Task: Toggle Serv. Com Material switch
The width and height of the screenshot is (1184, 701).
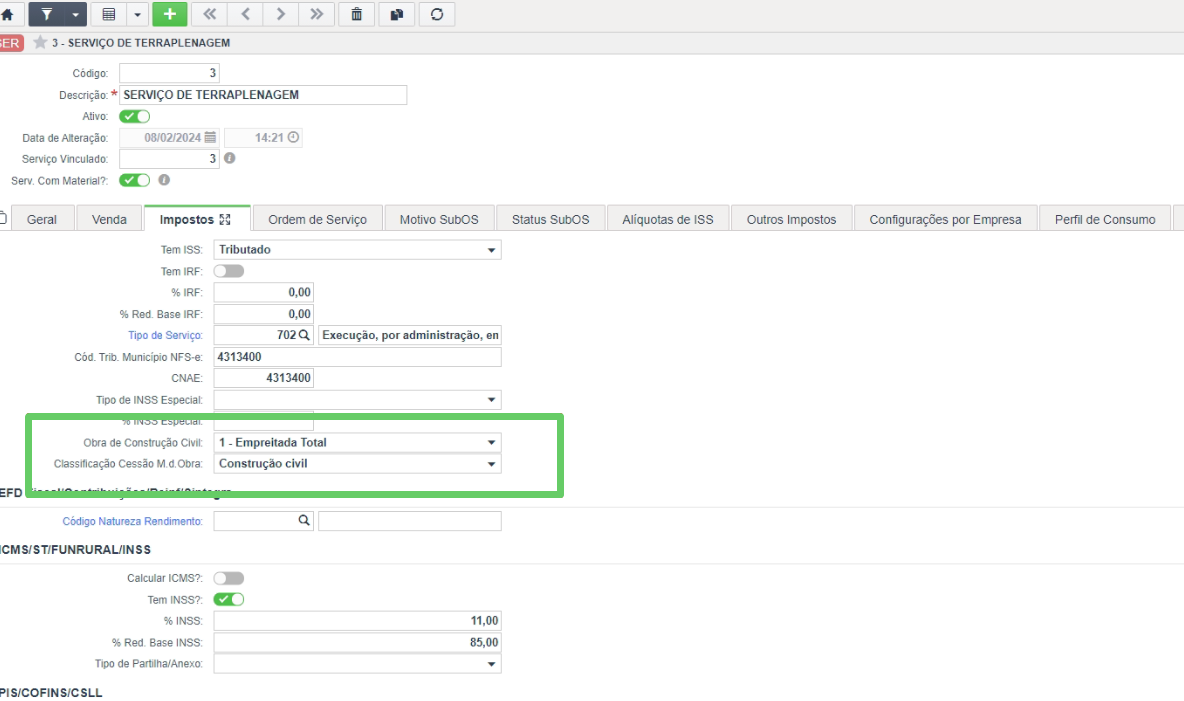Action: coord(134,180)
